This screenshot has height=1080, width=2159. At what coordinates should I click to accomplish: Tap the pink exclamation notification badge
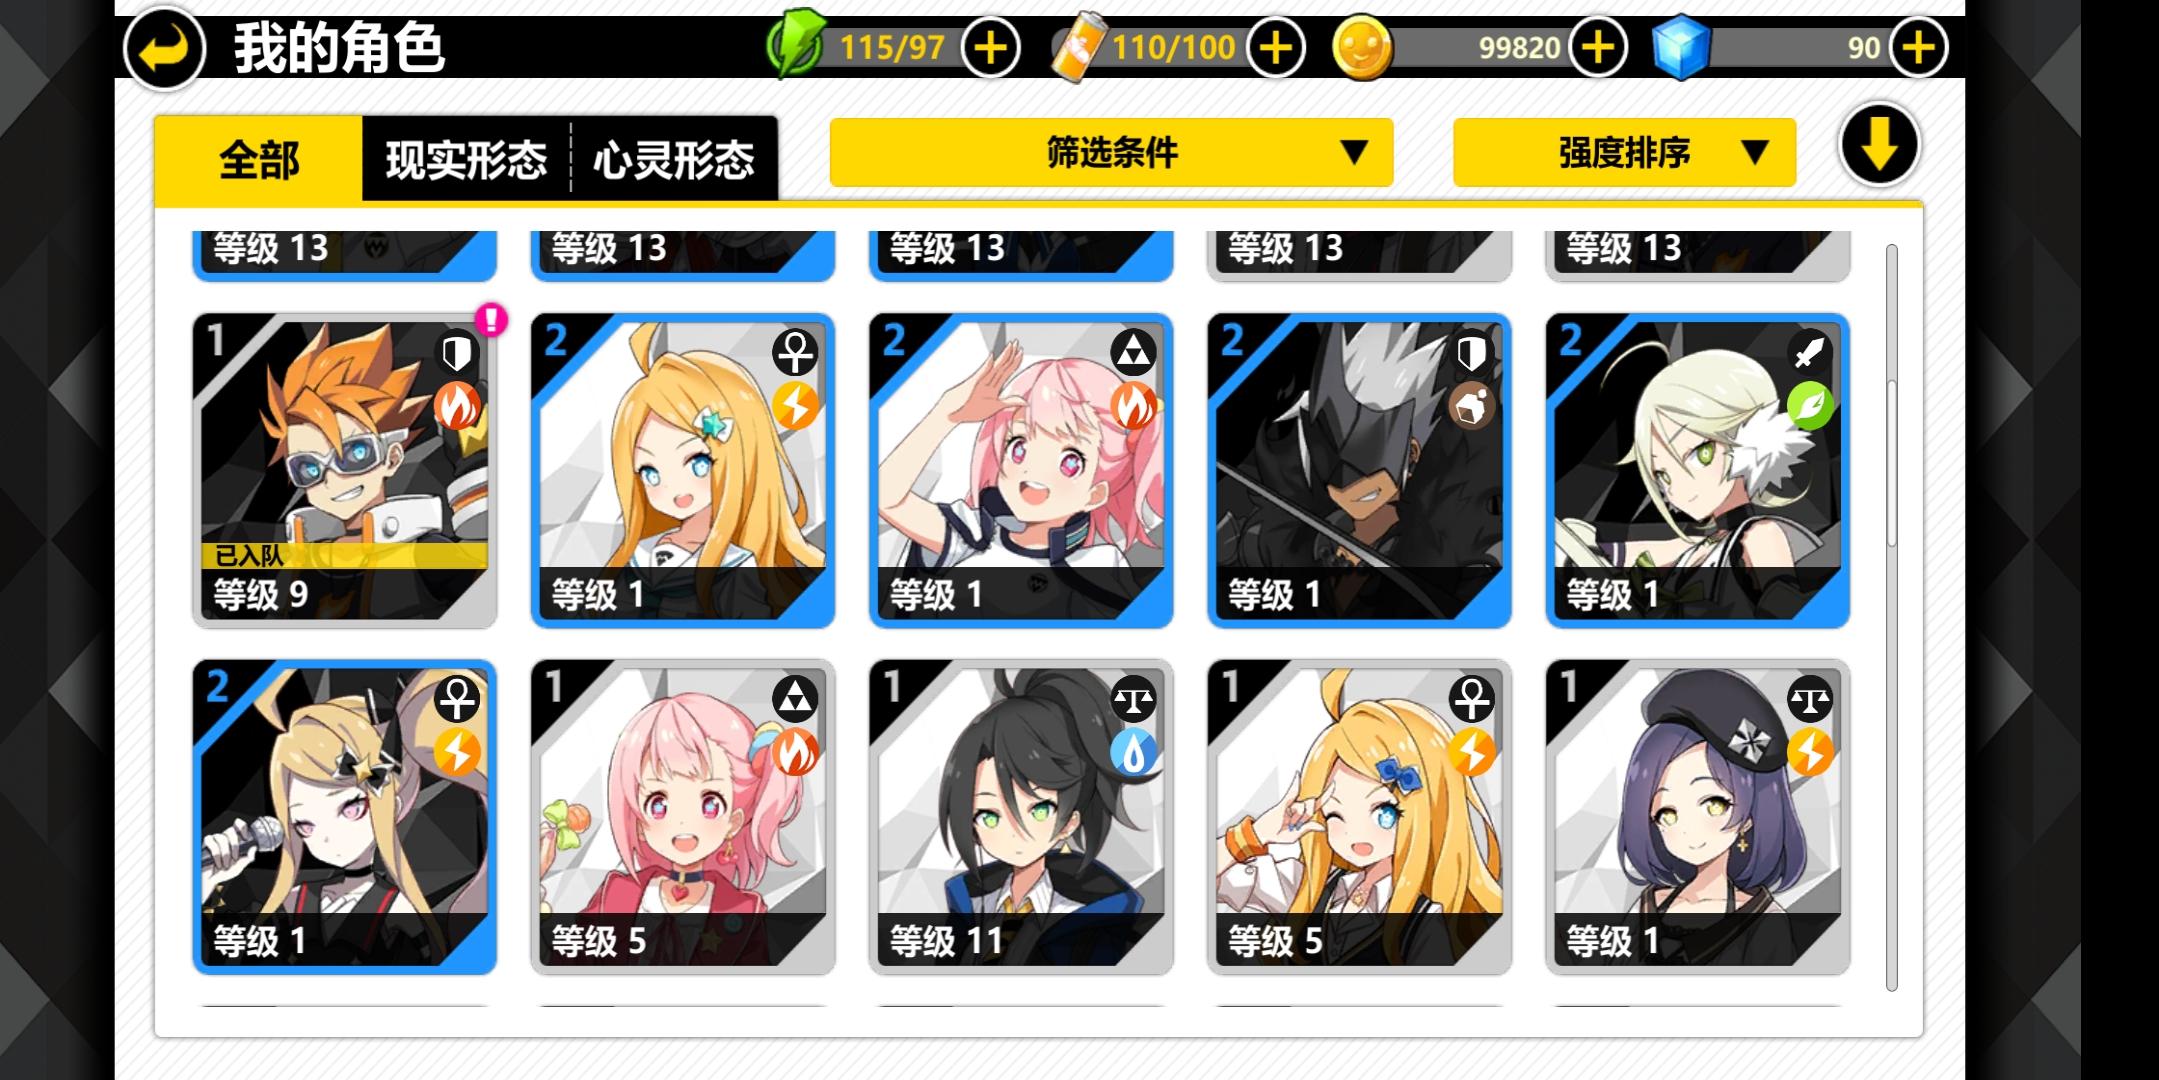click(x=491, y=320)
